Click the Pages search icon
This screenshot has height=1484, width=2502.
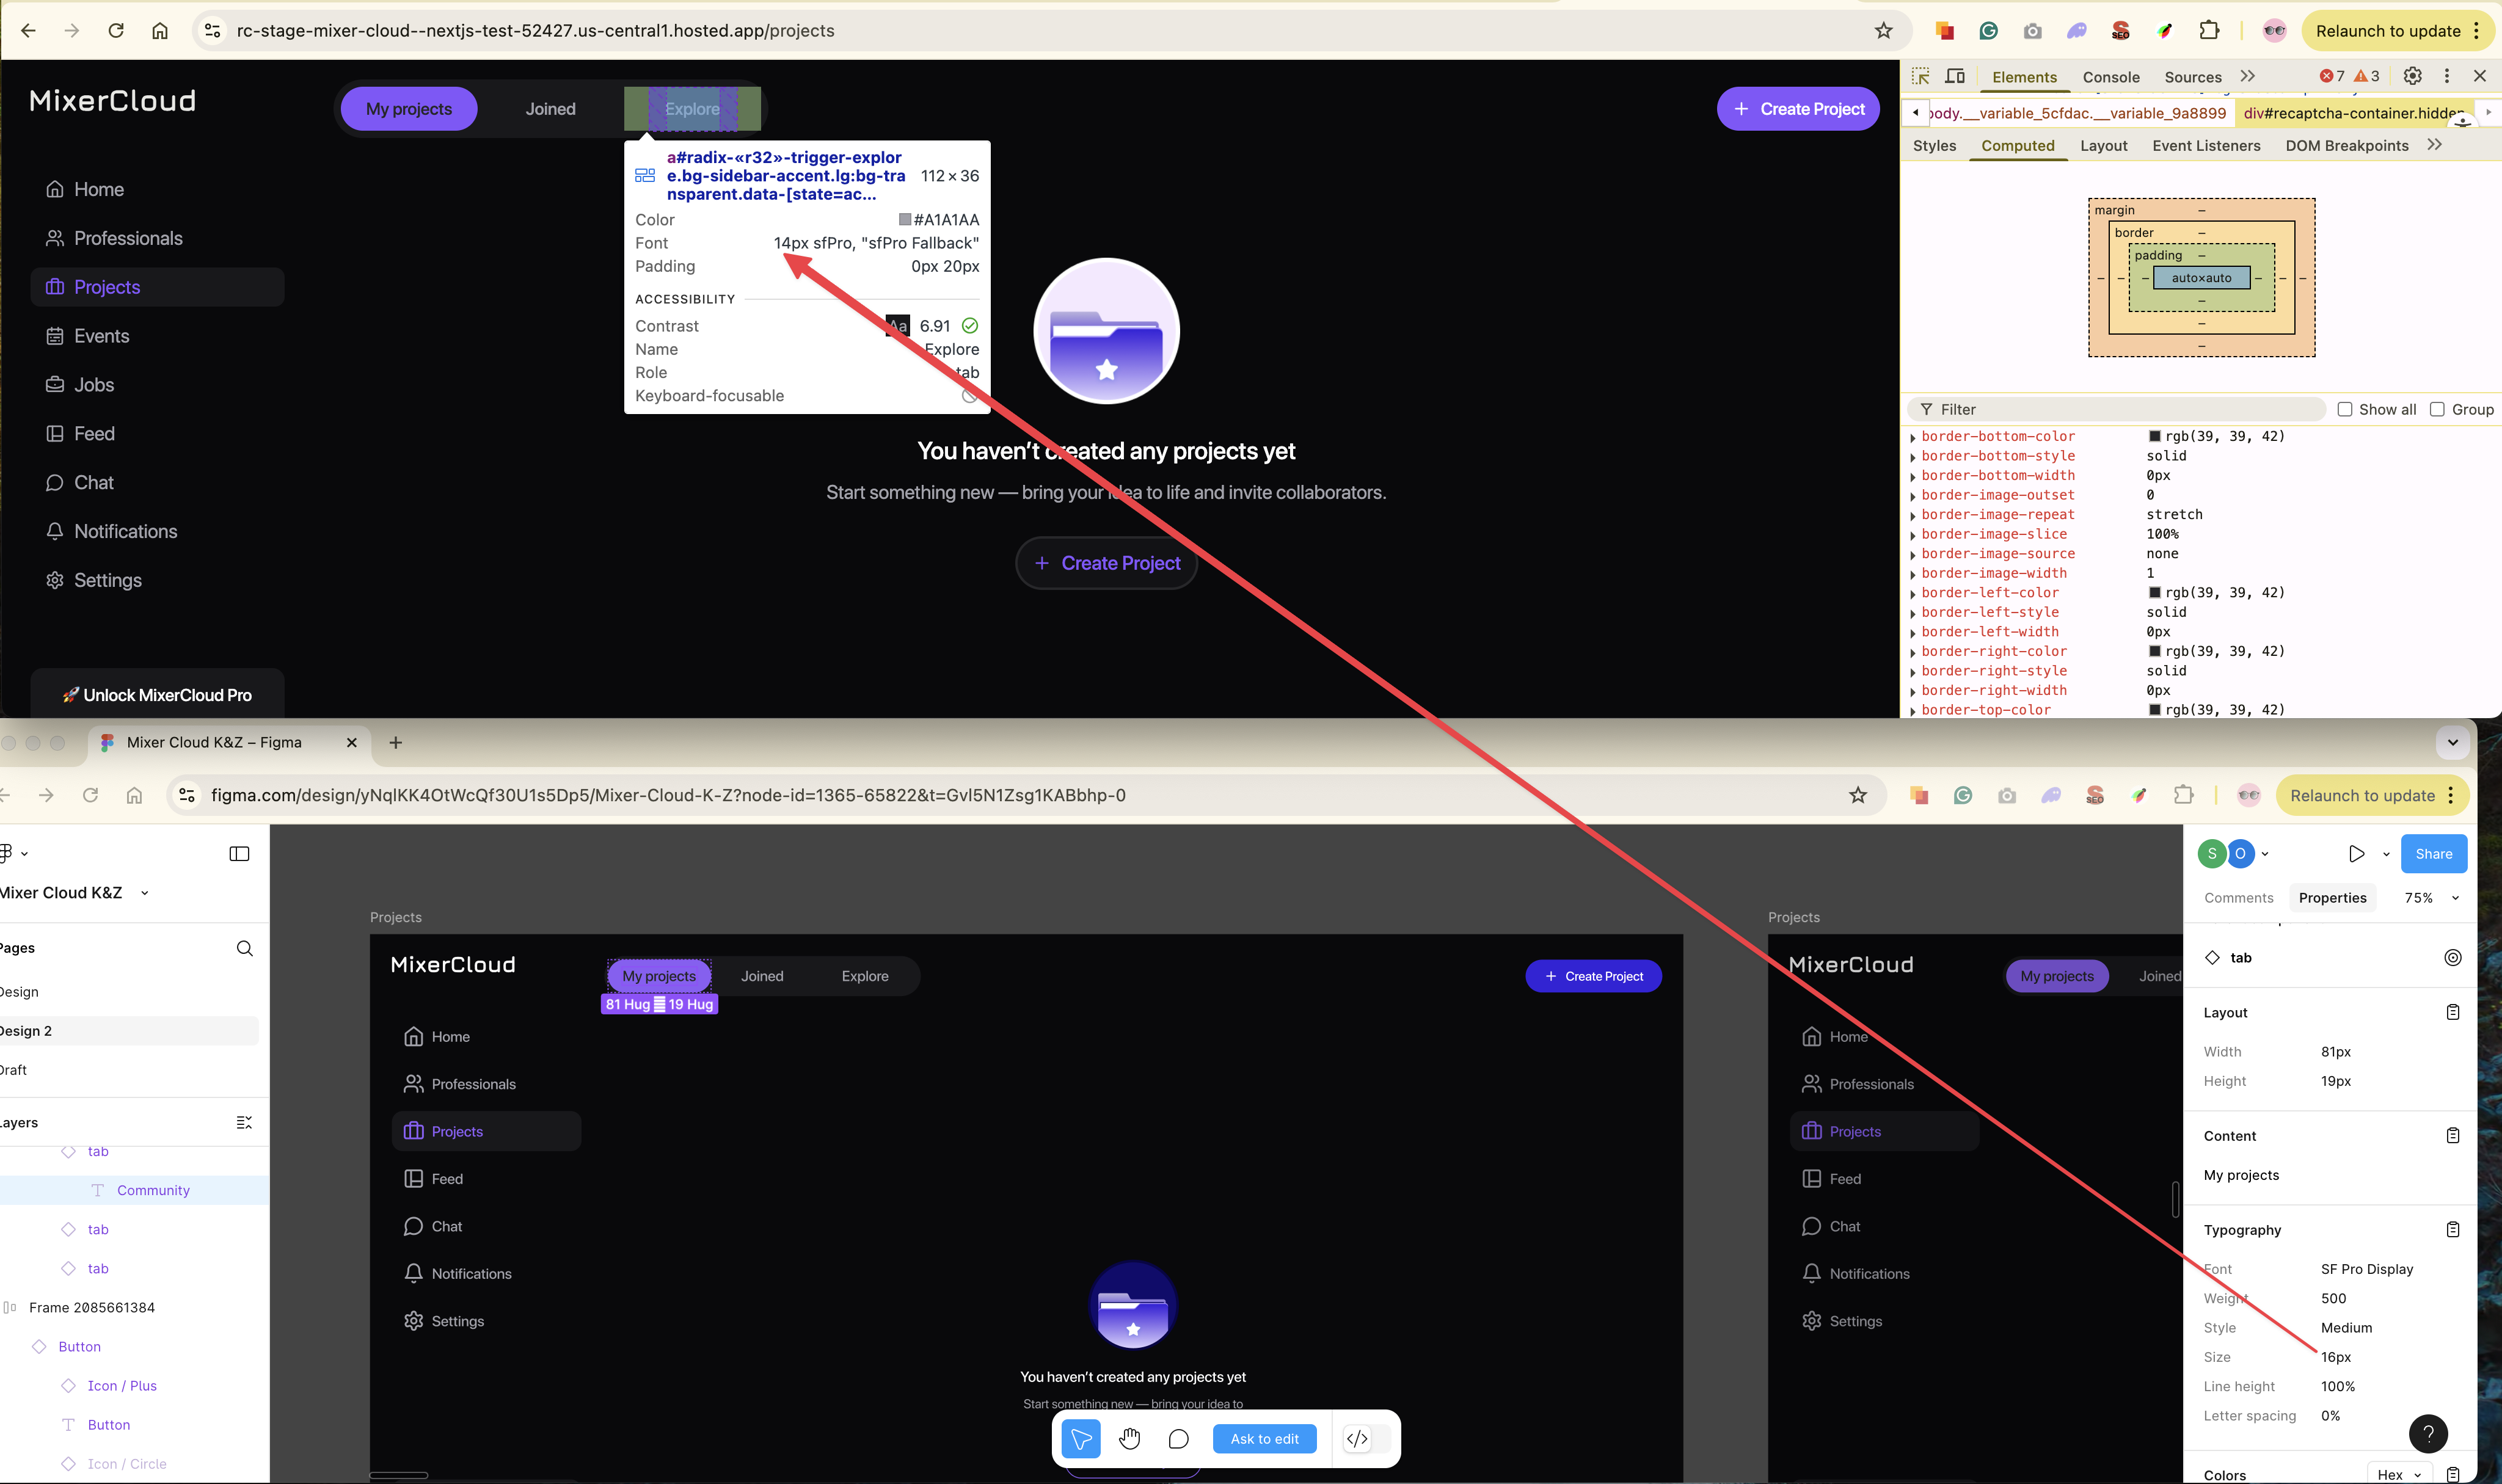pyautogui.click(x=245, y=948)
